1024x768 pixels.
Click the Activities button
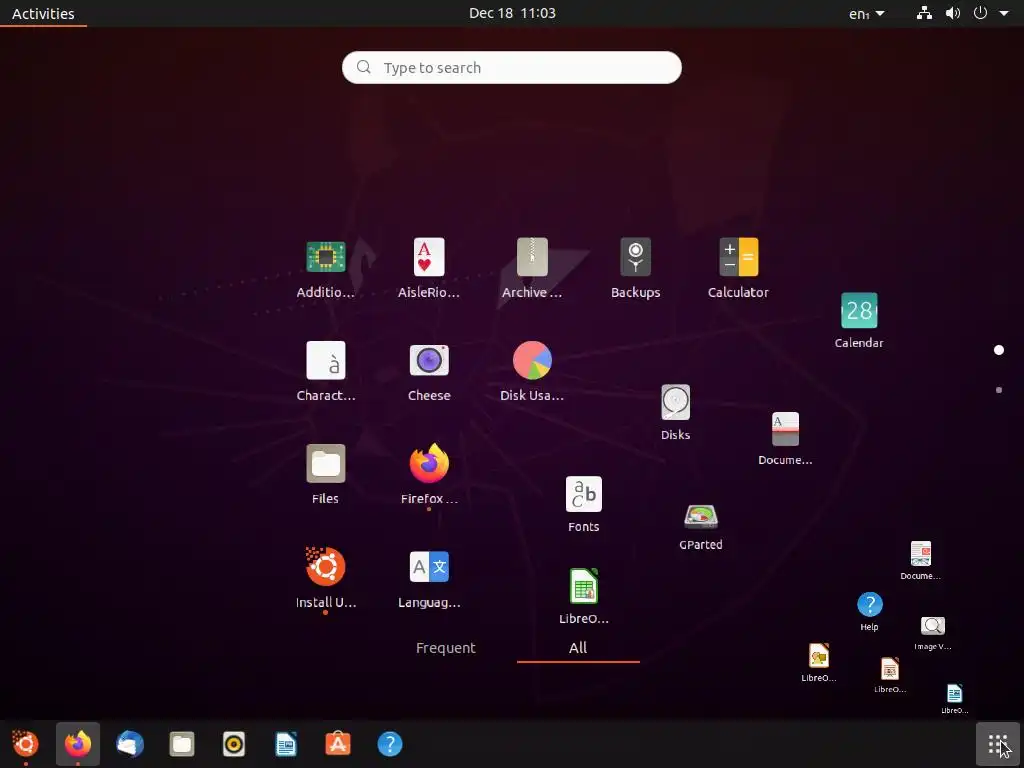43,13
